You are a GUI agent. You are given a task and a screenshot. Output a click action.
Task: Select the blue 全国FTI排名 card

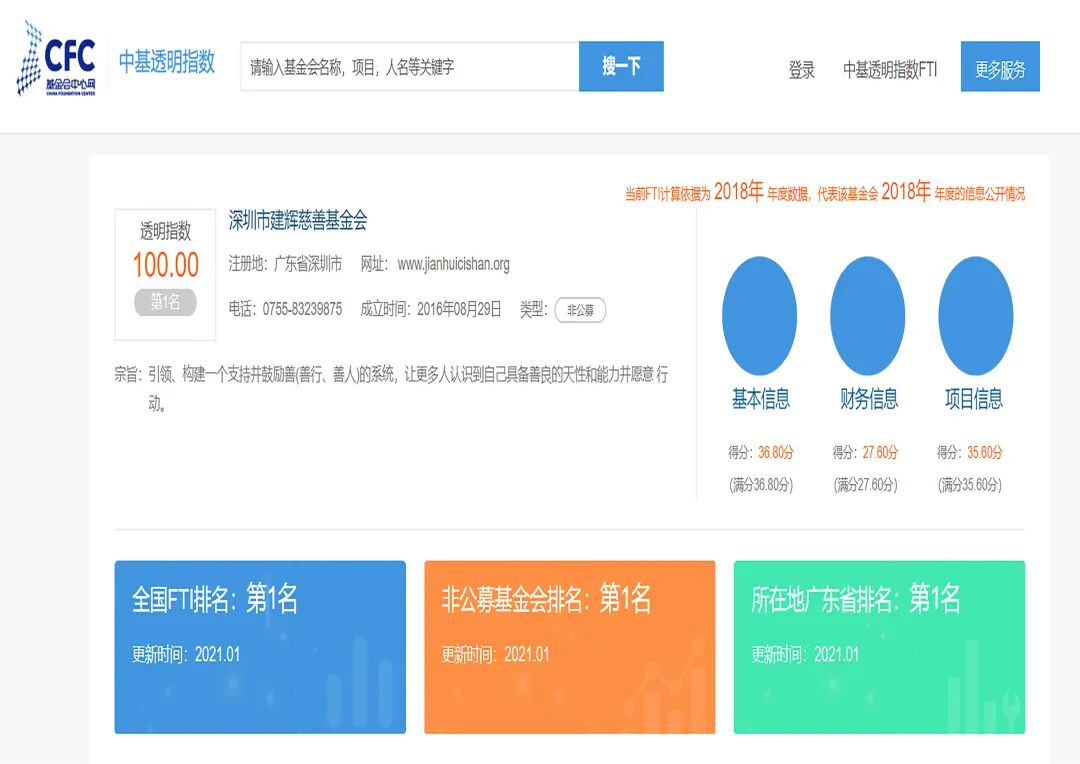click(x=259, y=646)
